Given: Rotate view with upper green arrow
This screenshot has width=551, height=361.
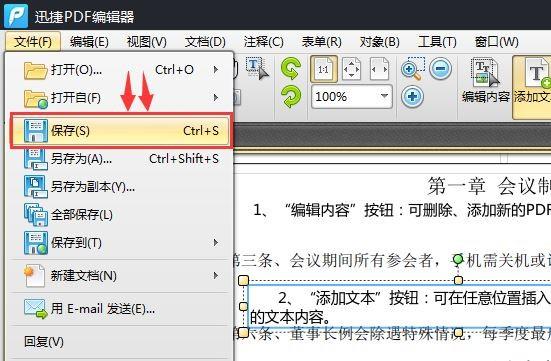Looking at the screenshot, I should point(291,68).
